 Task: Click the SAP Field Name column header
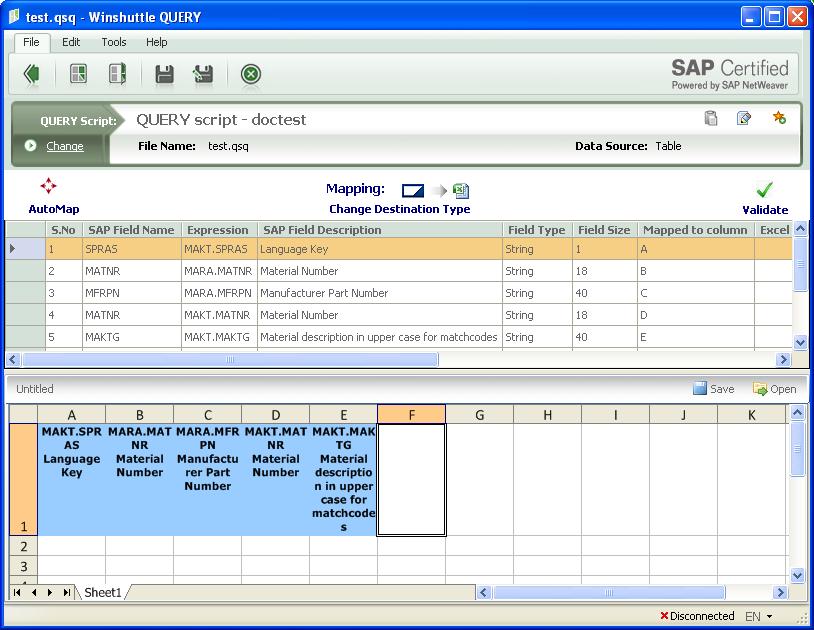coord(131,230)
